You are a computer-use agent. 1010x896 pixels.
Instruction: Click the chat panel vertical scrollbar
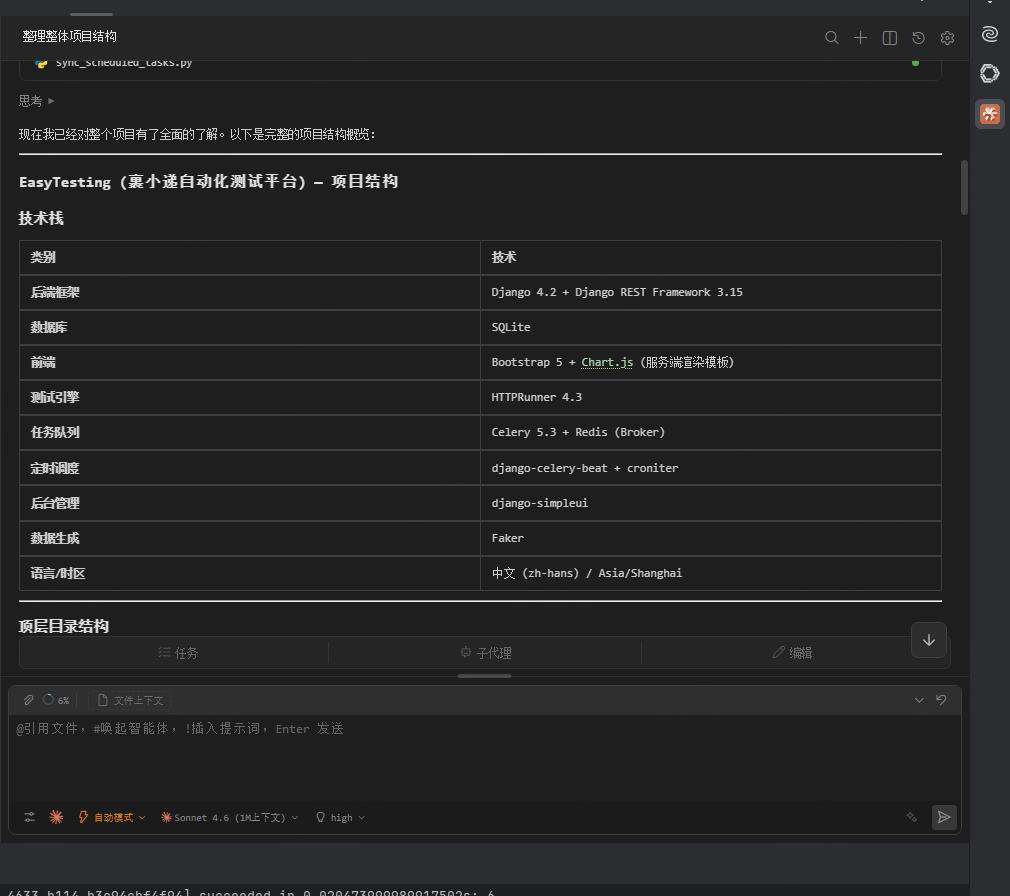tap(964, 187)
